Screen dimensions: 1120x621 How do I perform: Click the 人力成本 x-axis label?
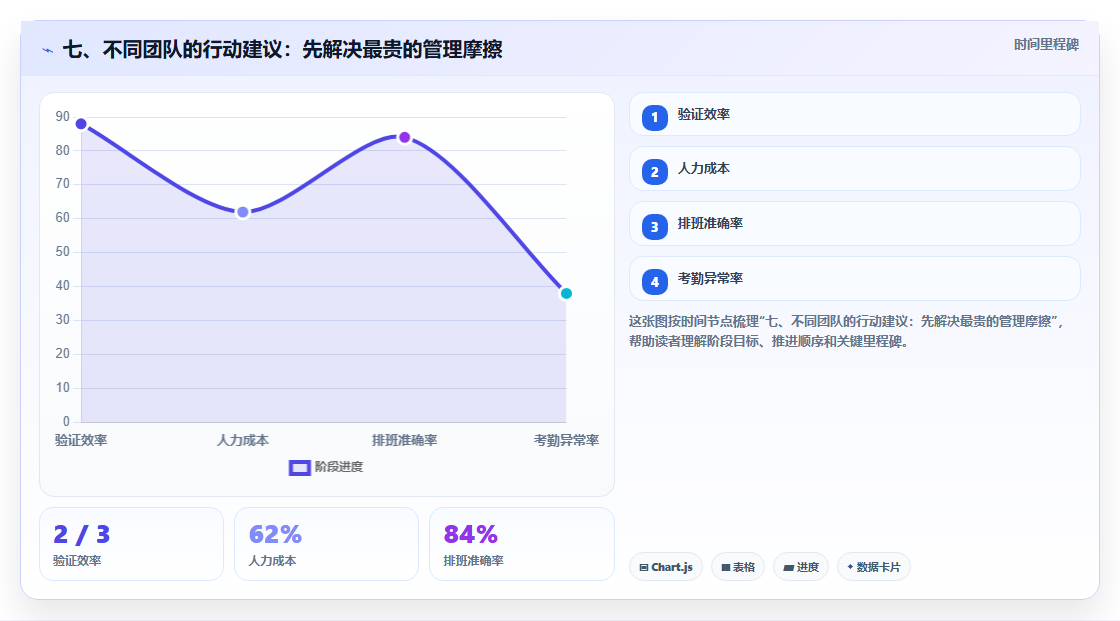[x=243, y=440]
